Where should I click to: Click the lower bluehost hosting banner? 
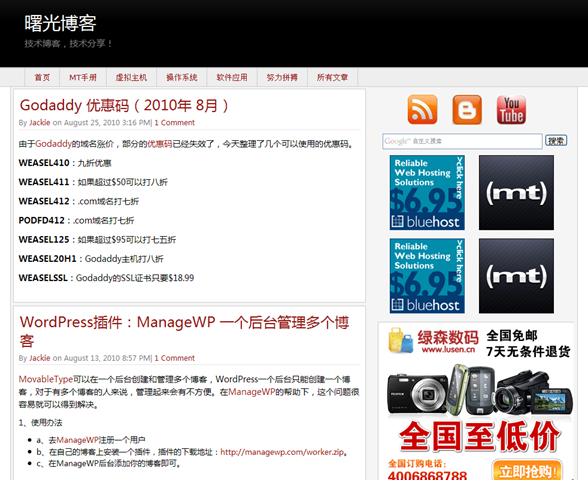[x=427, y=276]
